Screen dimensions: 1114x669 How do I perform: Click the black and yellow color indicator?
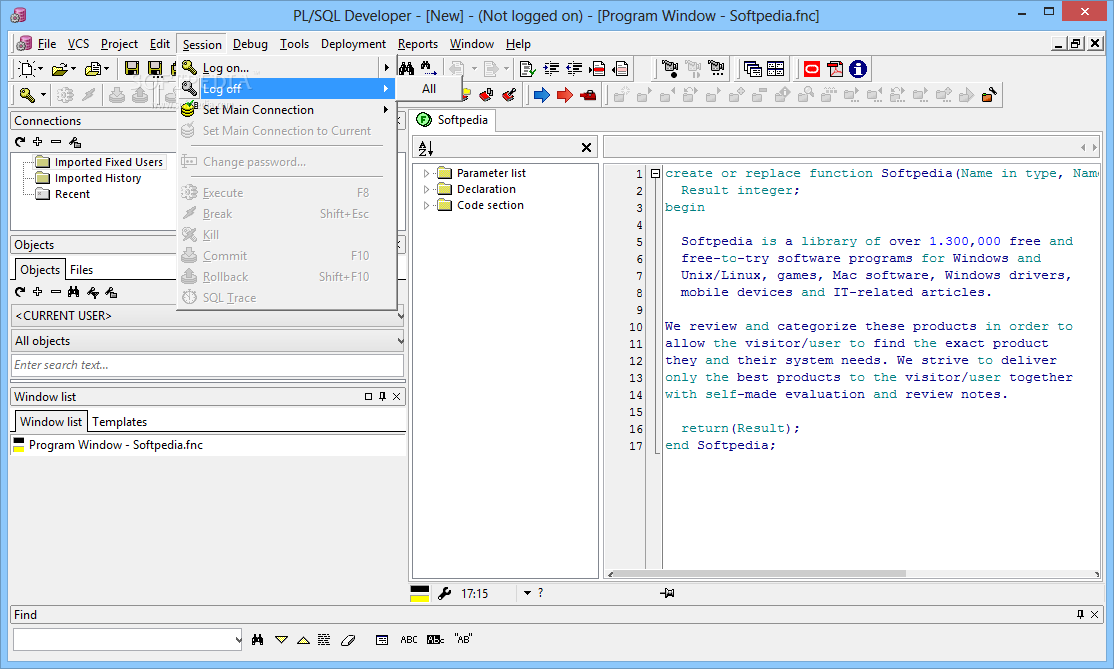click(x=420, y=593)
